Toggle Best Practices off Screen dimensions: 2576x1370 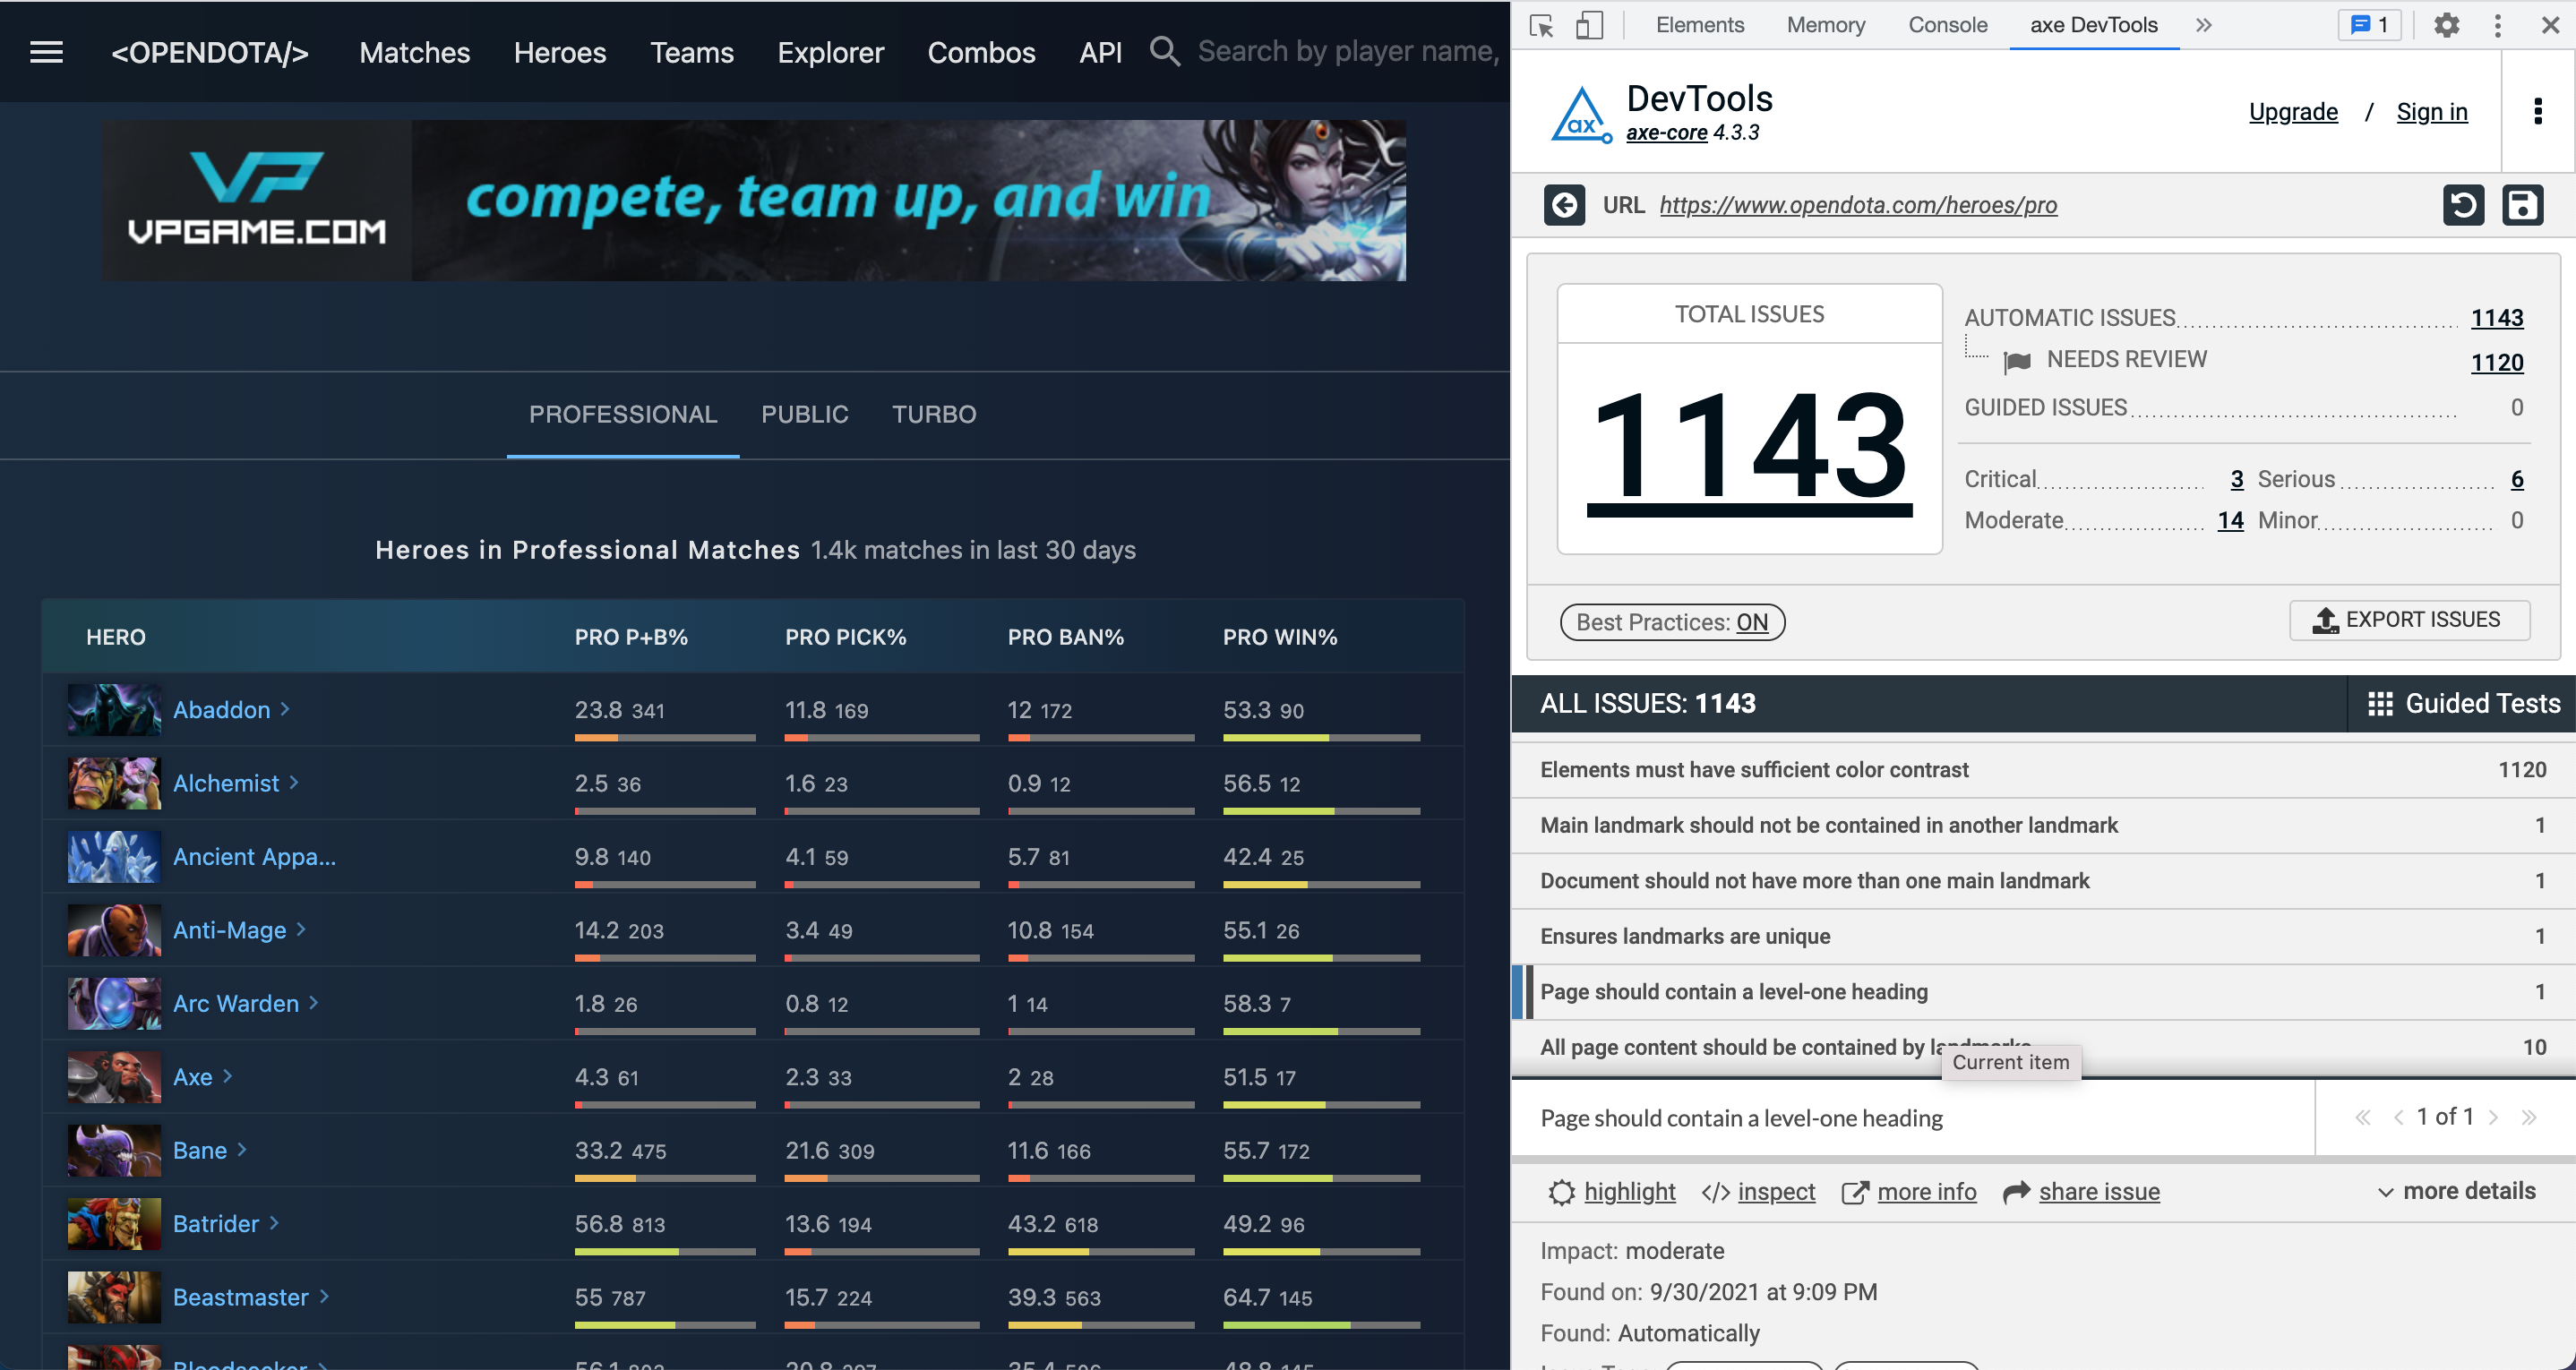1671,621
